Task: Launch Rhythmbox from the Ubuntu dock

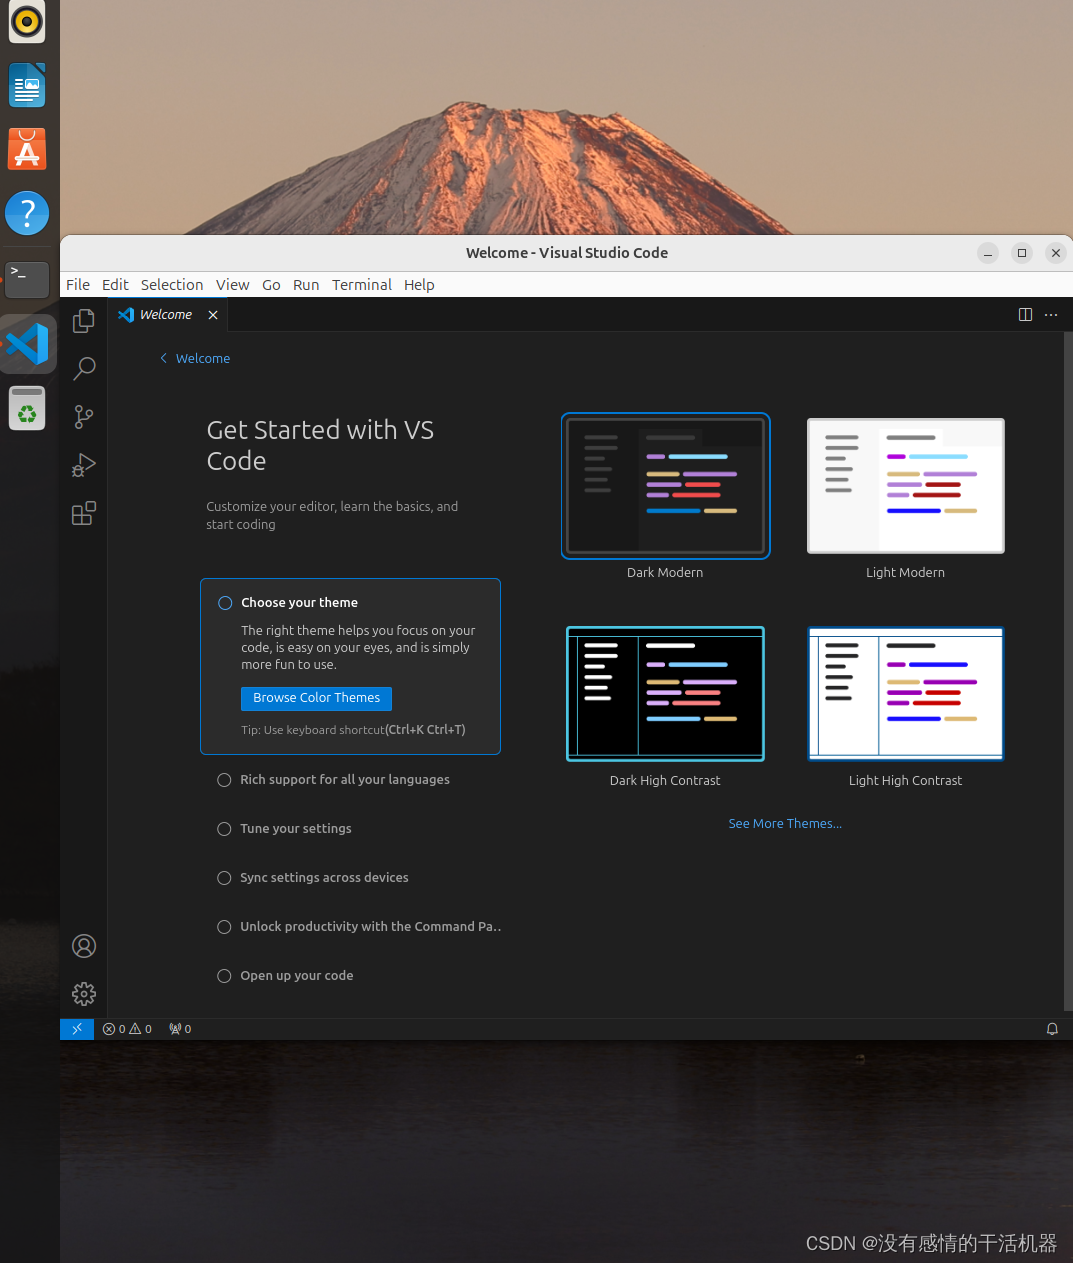Action: pyautogui.click(x=27, y=22)
